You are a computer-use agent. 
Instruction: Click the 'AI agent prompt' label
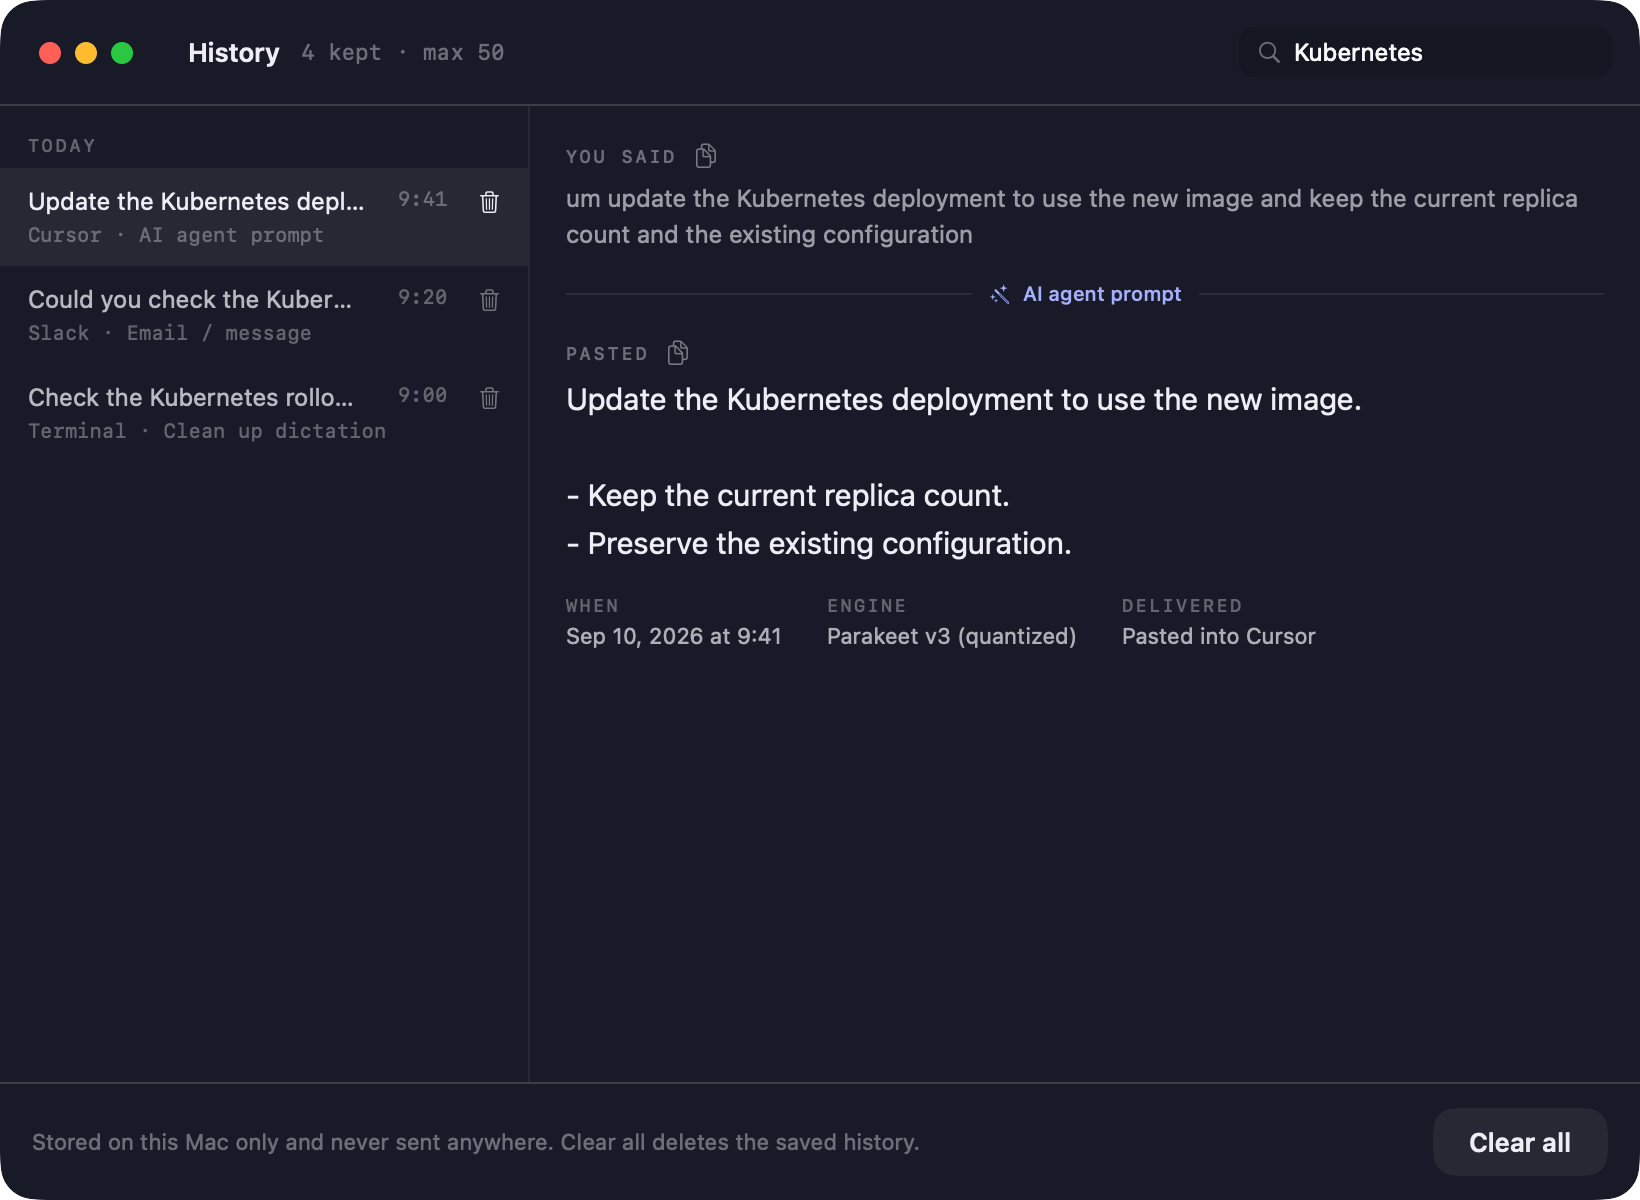tap(1102, 294)
